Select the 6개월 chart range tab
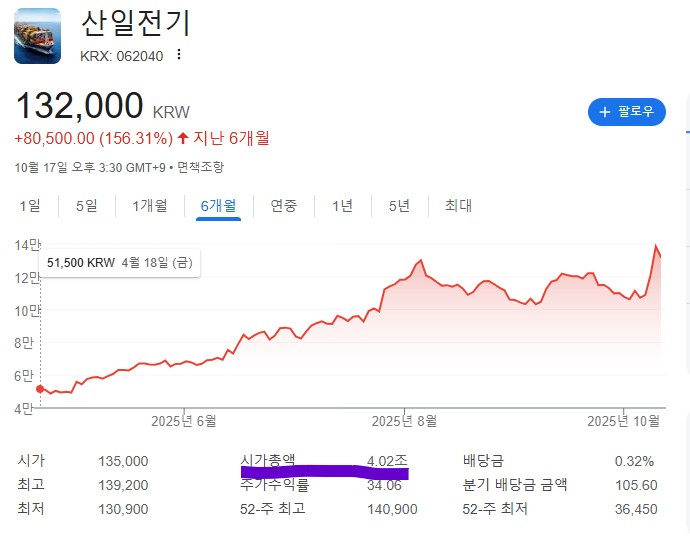 point(218,206)
